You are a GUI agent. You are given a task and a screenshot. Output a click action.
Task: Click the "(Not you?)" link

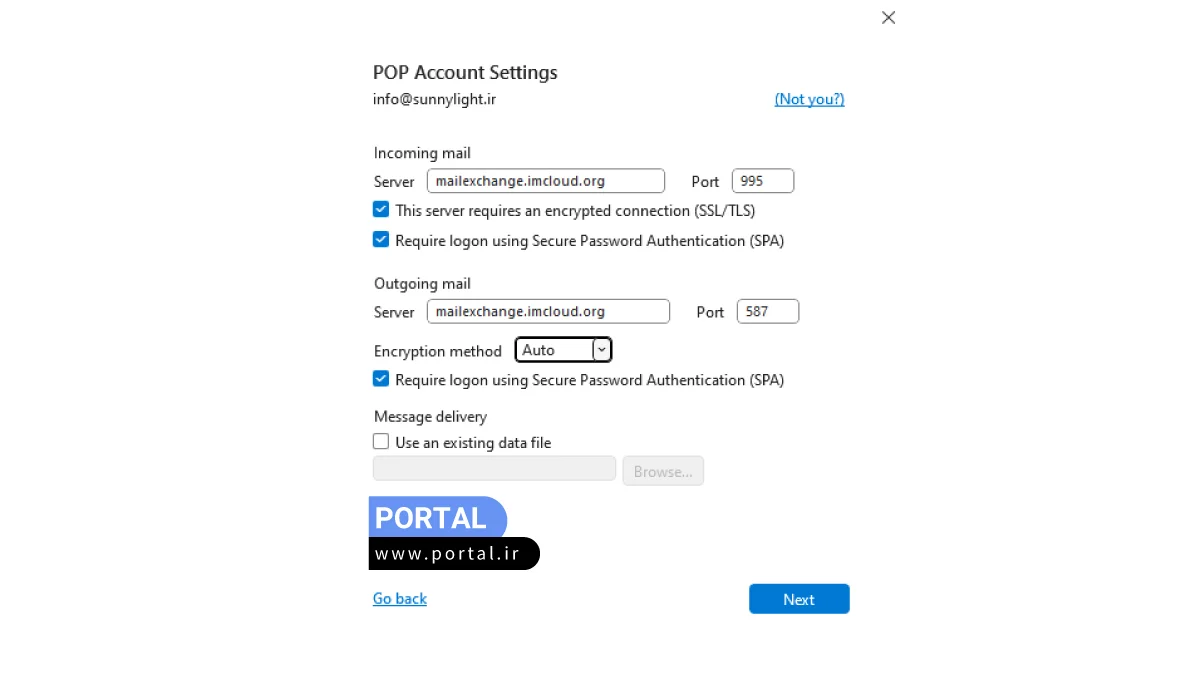809,99
